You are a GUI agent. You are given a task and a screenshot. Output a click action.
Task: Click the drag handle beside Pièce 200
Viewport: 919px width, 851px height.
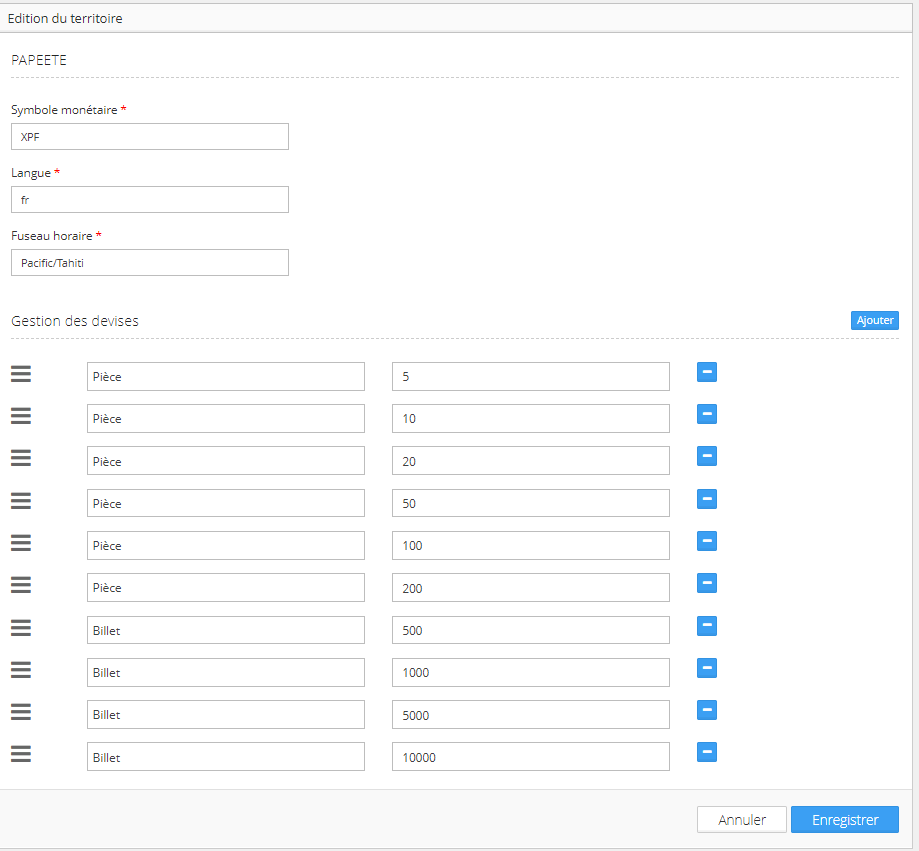pos(21,585)
